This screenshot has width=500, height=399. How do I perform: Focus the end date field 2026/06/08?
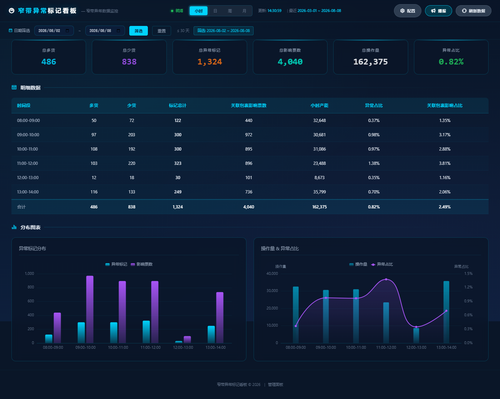[x=105, y=30]
